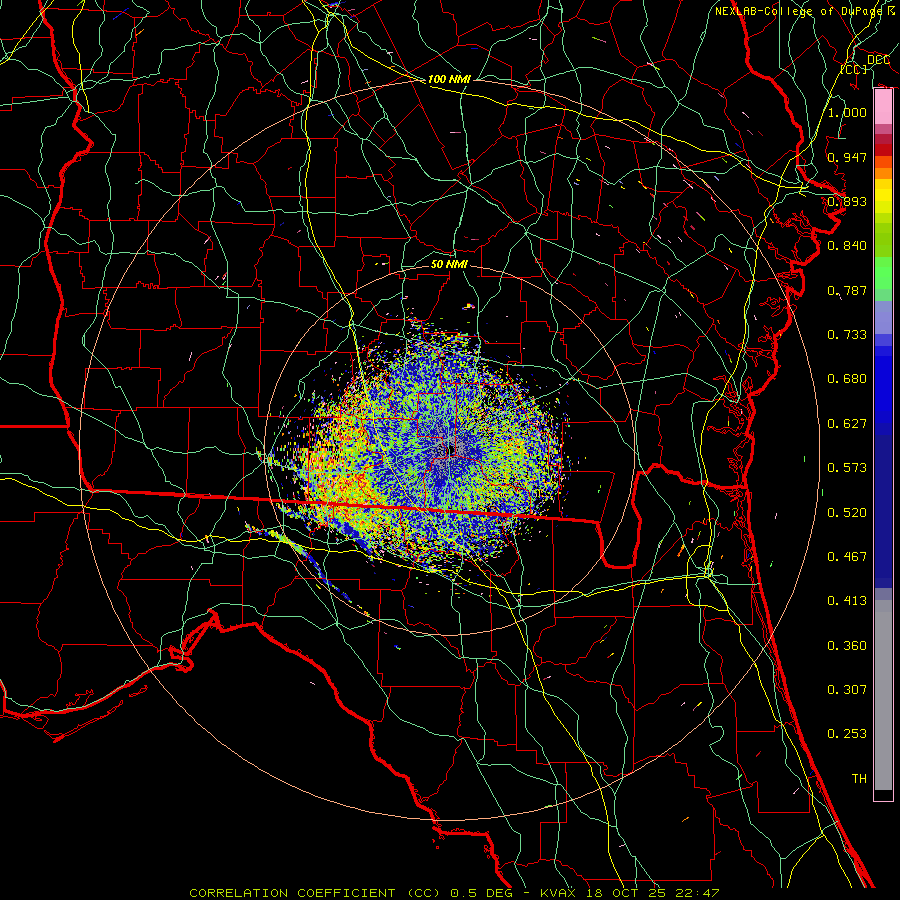Click the 22:47 timestamp in caption
Image resolution: width=900 pixels, height=900 pixels.
click(698, 893)
